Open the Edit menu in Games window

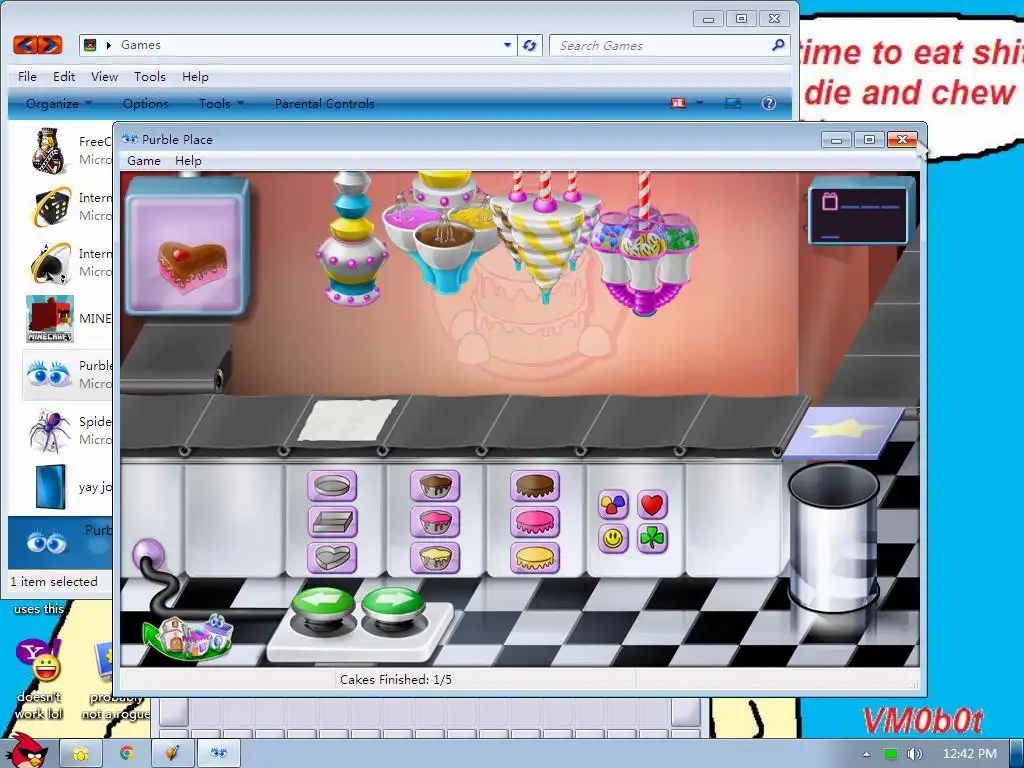tap(64, 76)
